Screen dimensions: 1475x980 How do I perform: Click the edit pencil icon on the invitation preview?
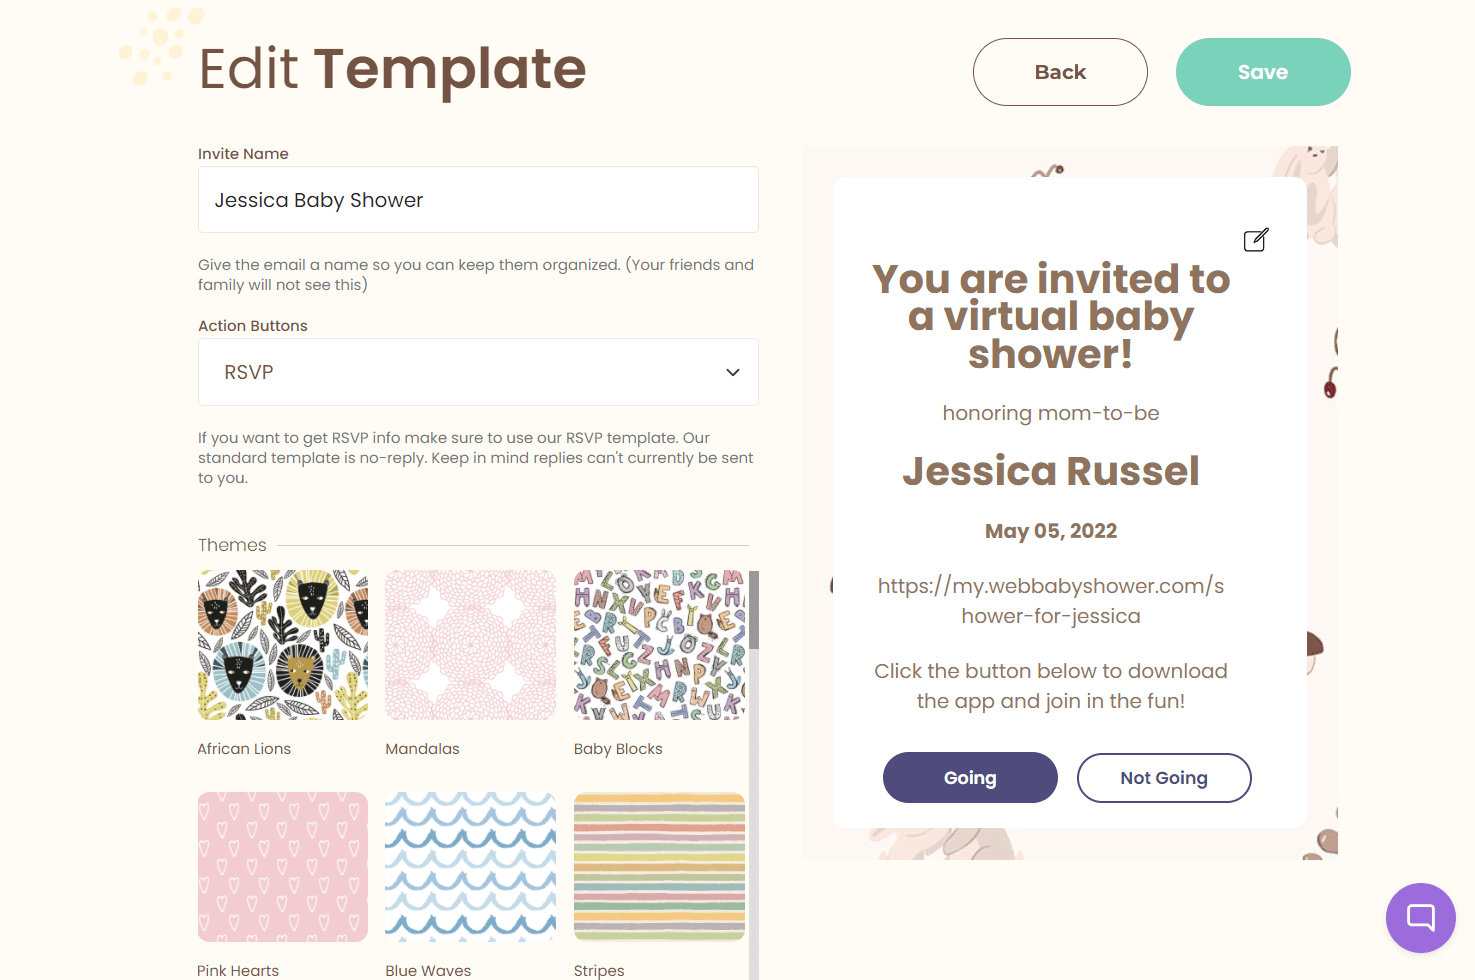click(x=1255, y=240)
